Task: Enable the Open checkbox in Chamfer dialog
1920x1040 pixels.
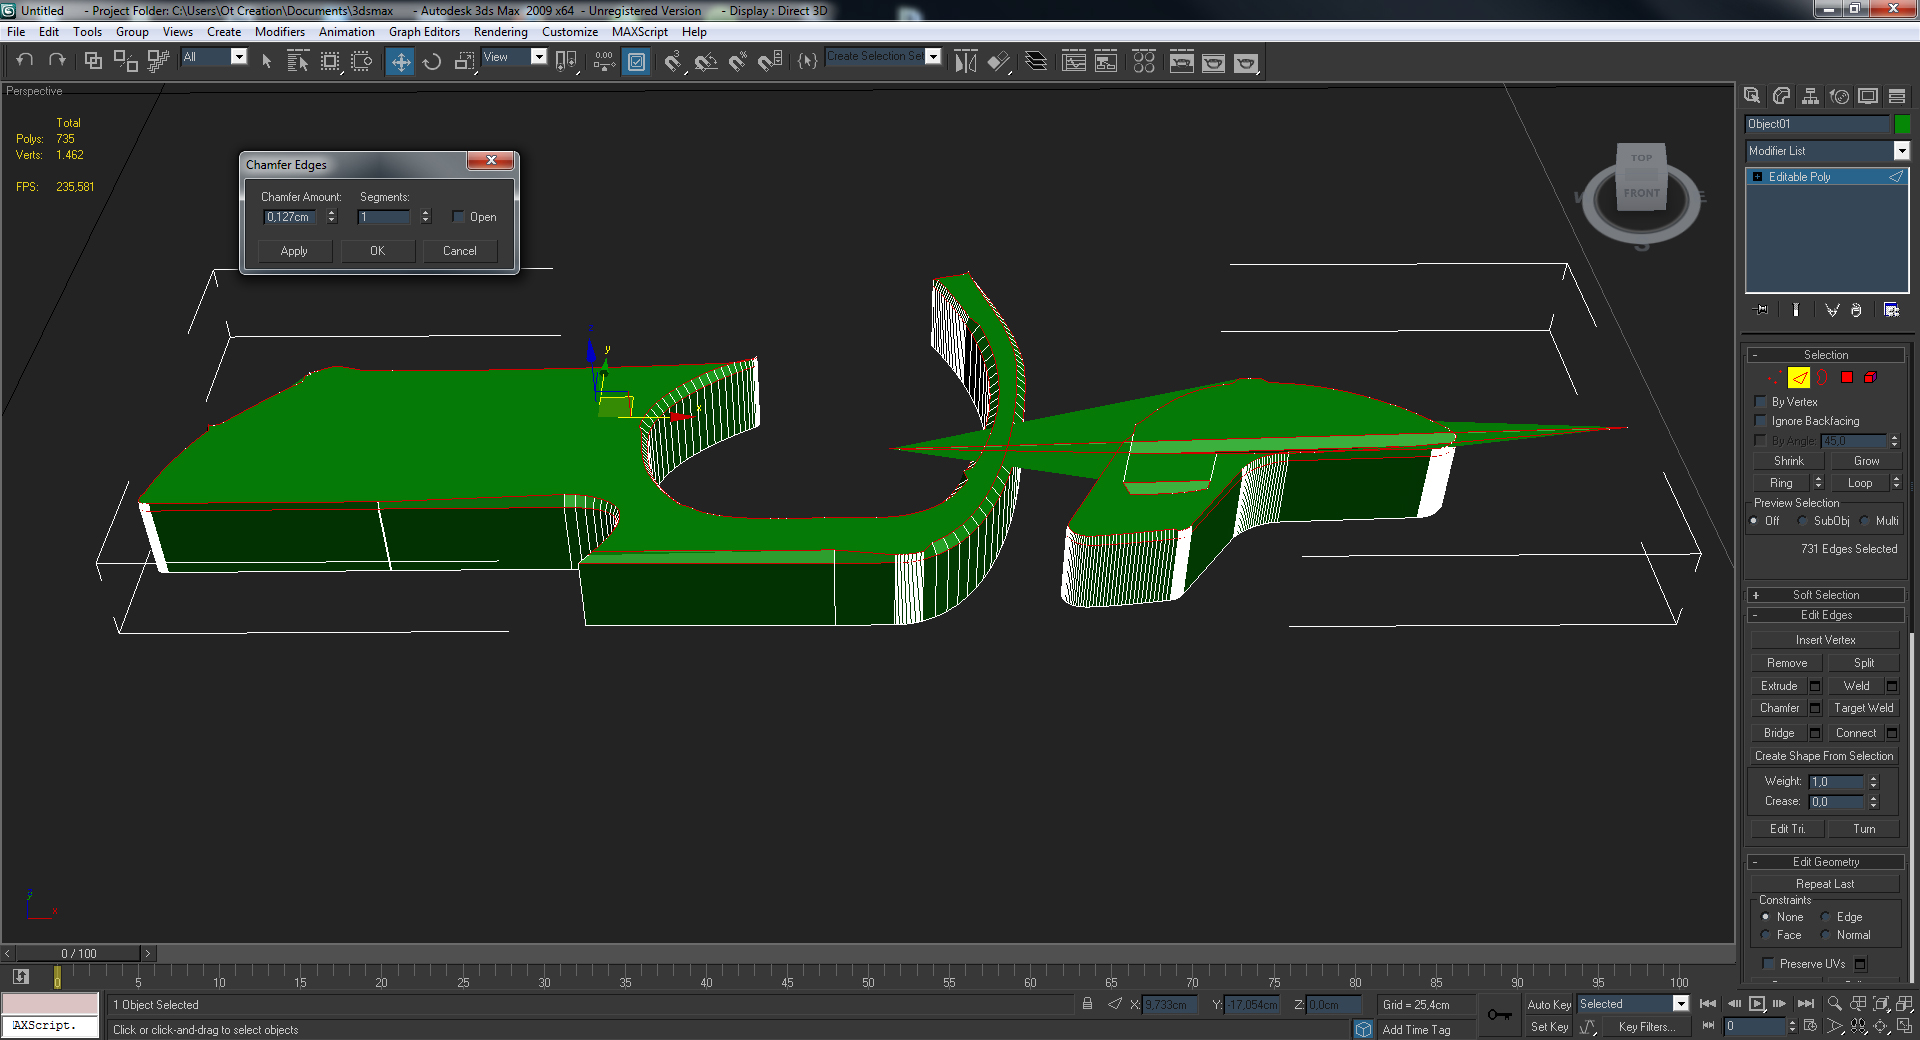Action: tap(459, 217)
